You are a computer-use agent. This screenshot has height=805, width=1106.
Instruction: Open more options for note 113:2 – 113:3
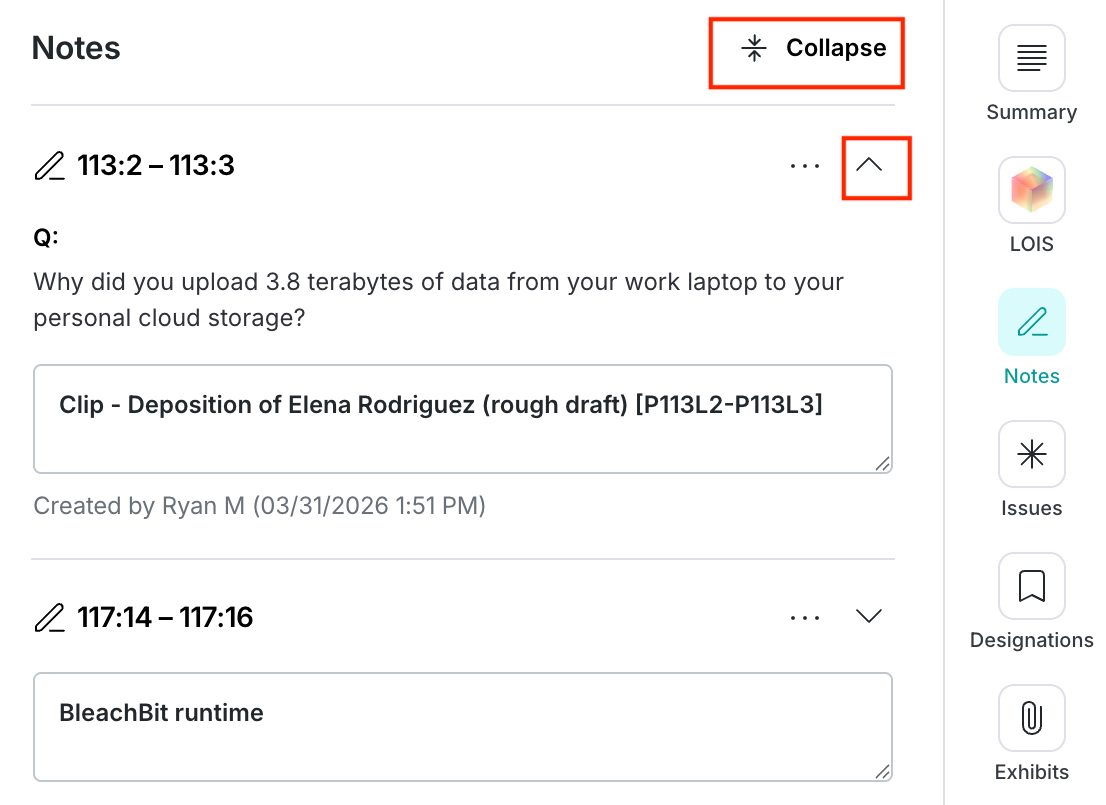click(x=805, y=167)
